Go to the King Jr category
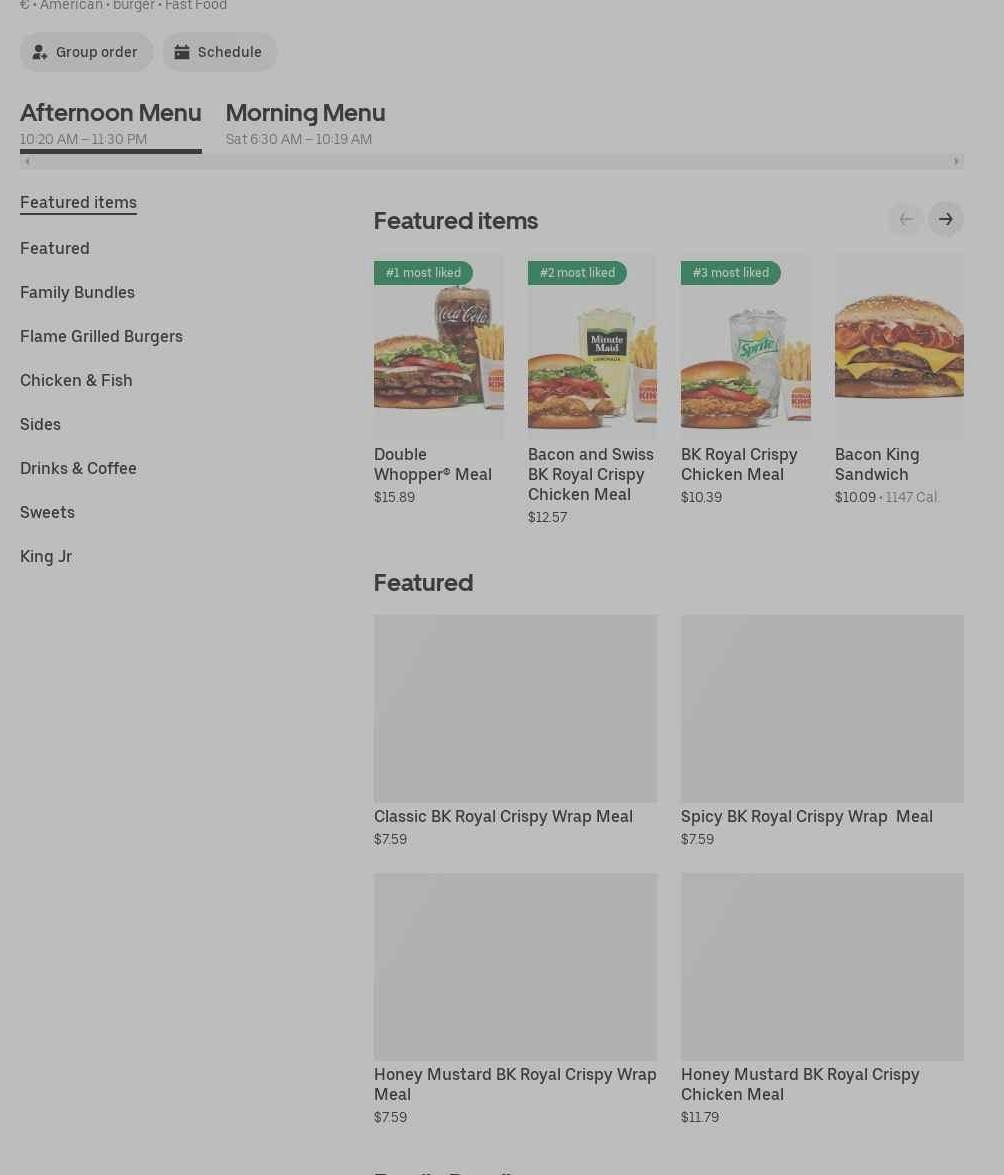 [46, 556]
